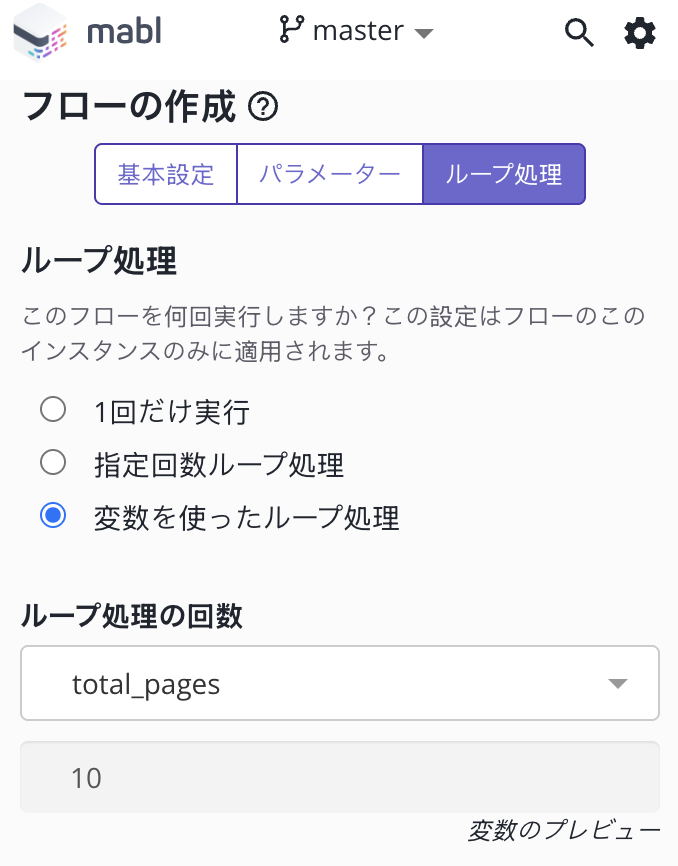Open the search magnifier icon

point(579,33)
